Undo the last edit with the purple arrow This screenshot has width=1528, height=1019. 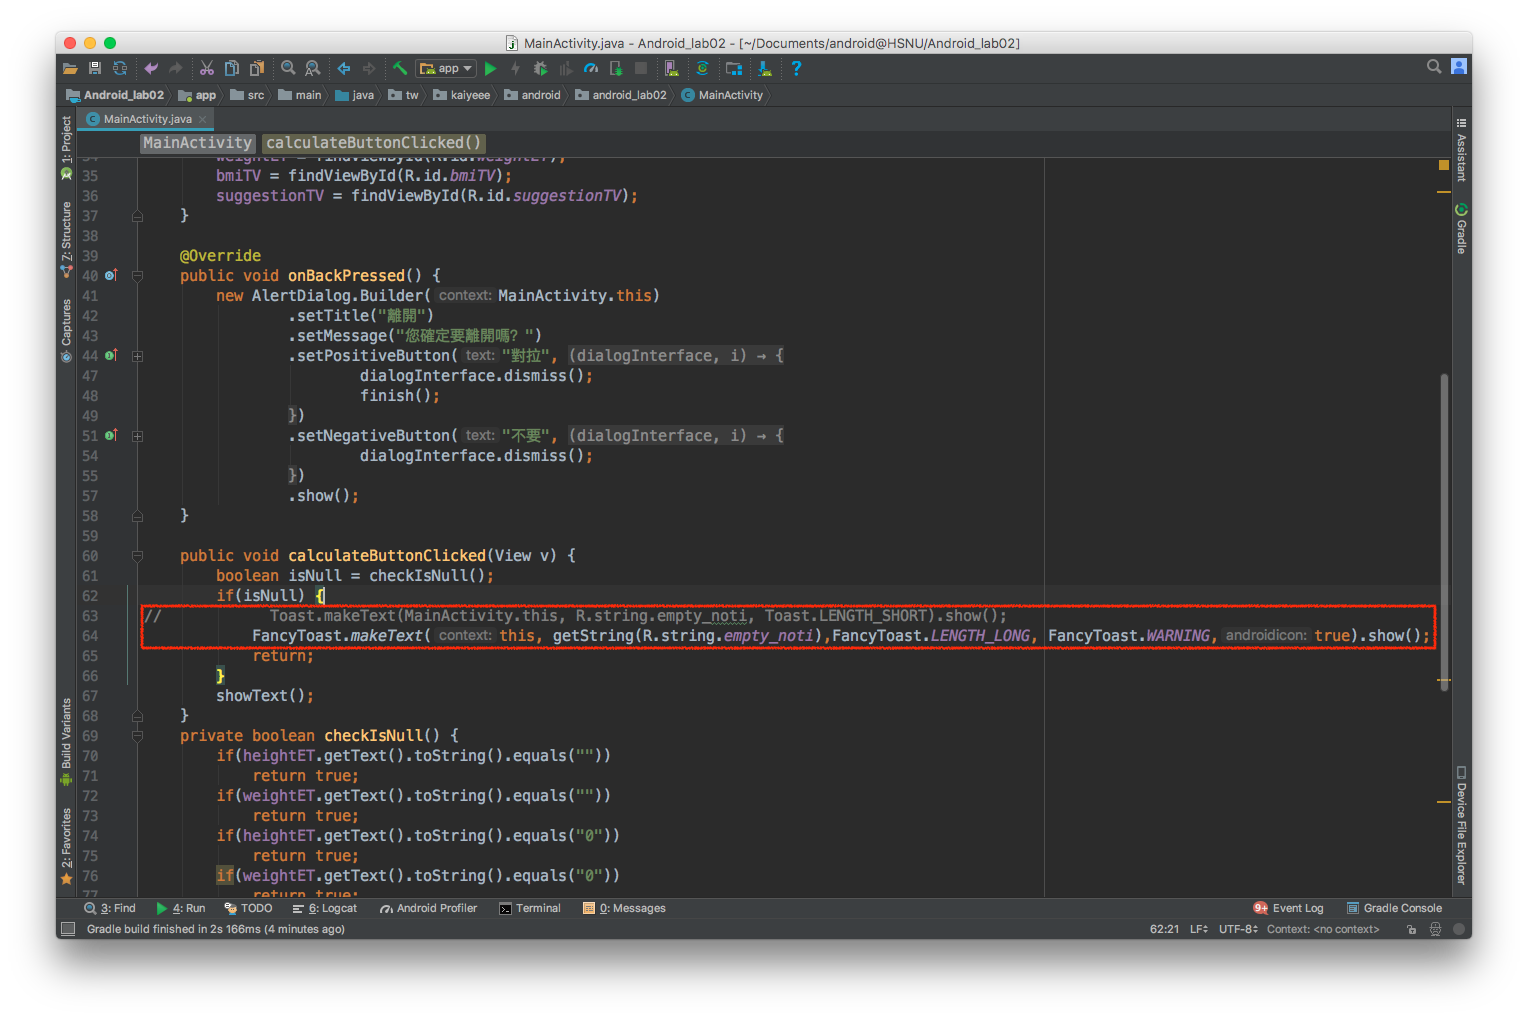(151, 69)
